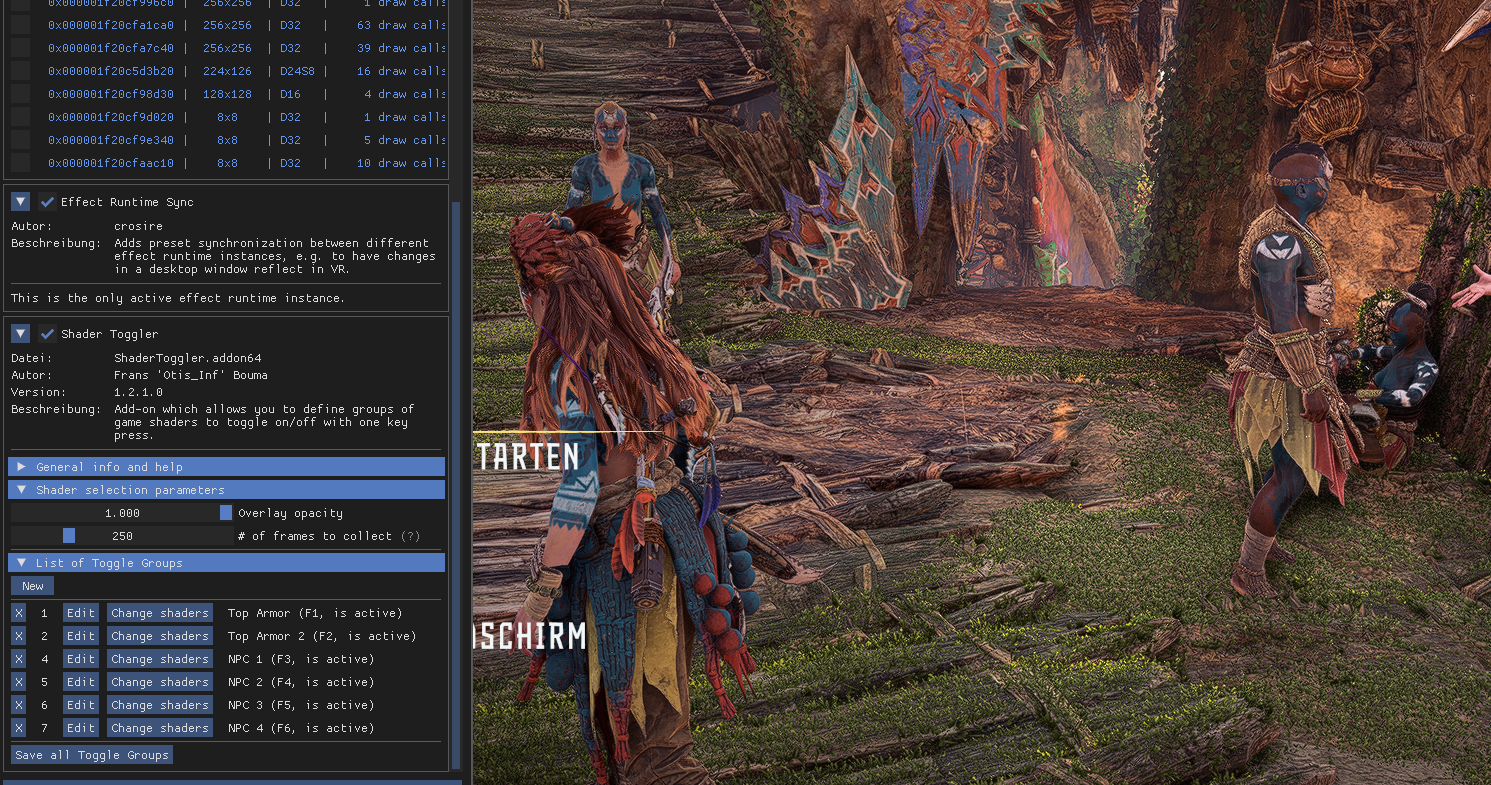Click the 128x128 resolution value
The height and width of the screenshot is (785, 1491).
point(227,94)
